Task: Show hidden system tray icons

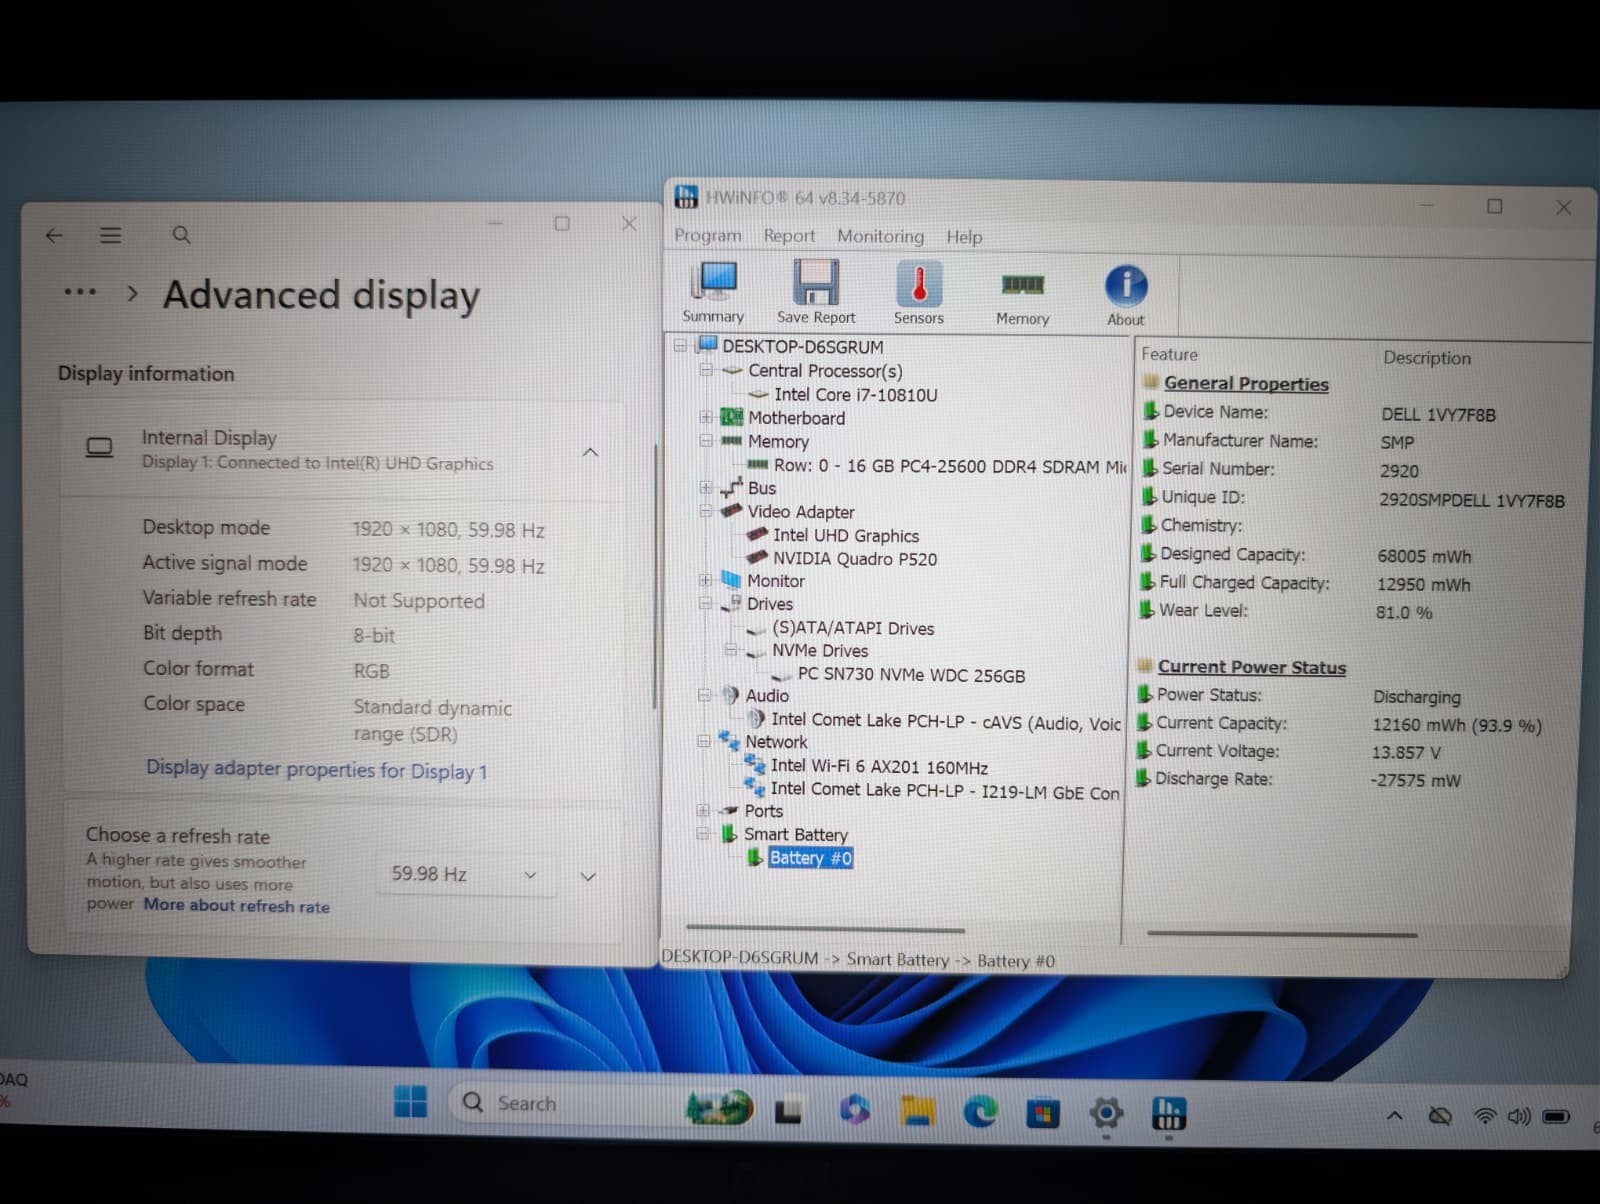Action: pos(1394,1115)
